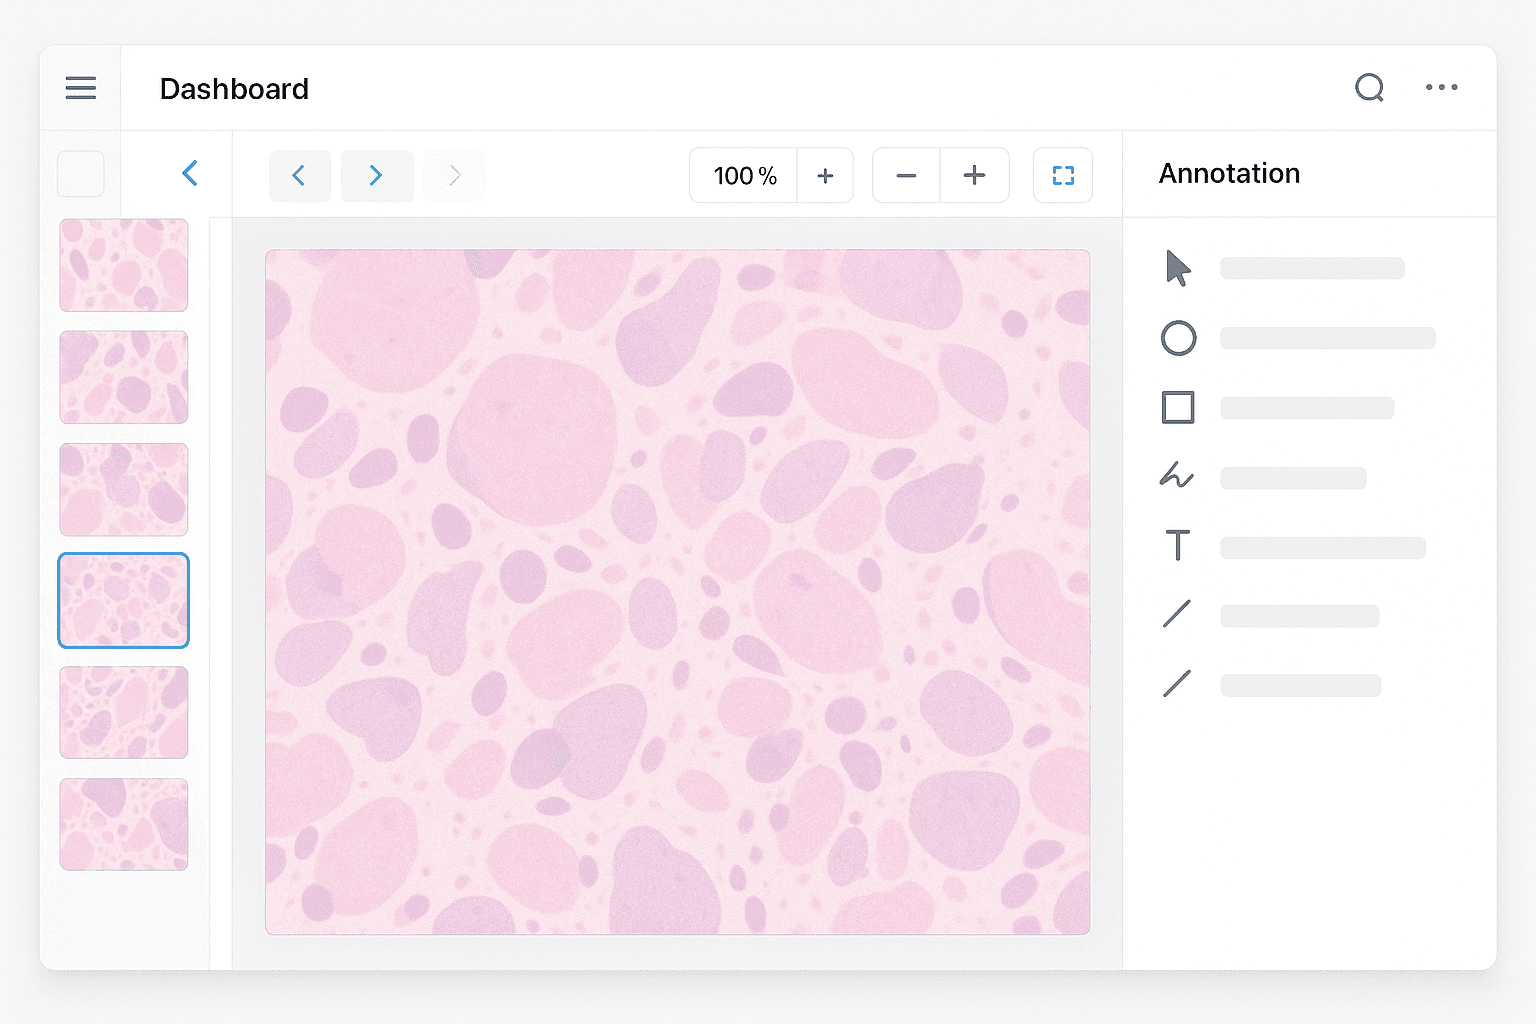Open the third thumbnail in the sidebar
Image resolution: width=1536 pixels, height=1024 pixels.
pos(124,489)
